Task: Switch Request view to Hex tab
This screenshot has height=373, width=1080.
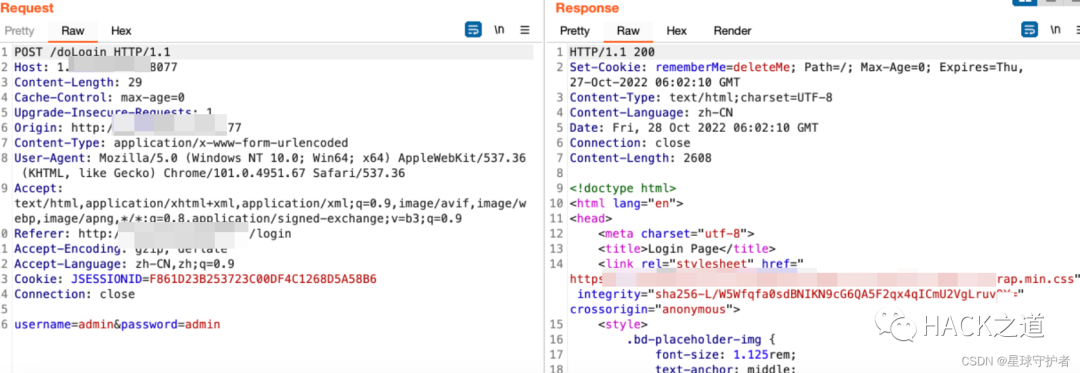Action: click(121, 31)
